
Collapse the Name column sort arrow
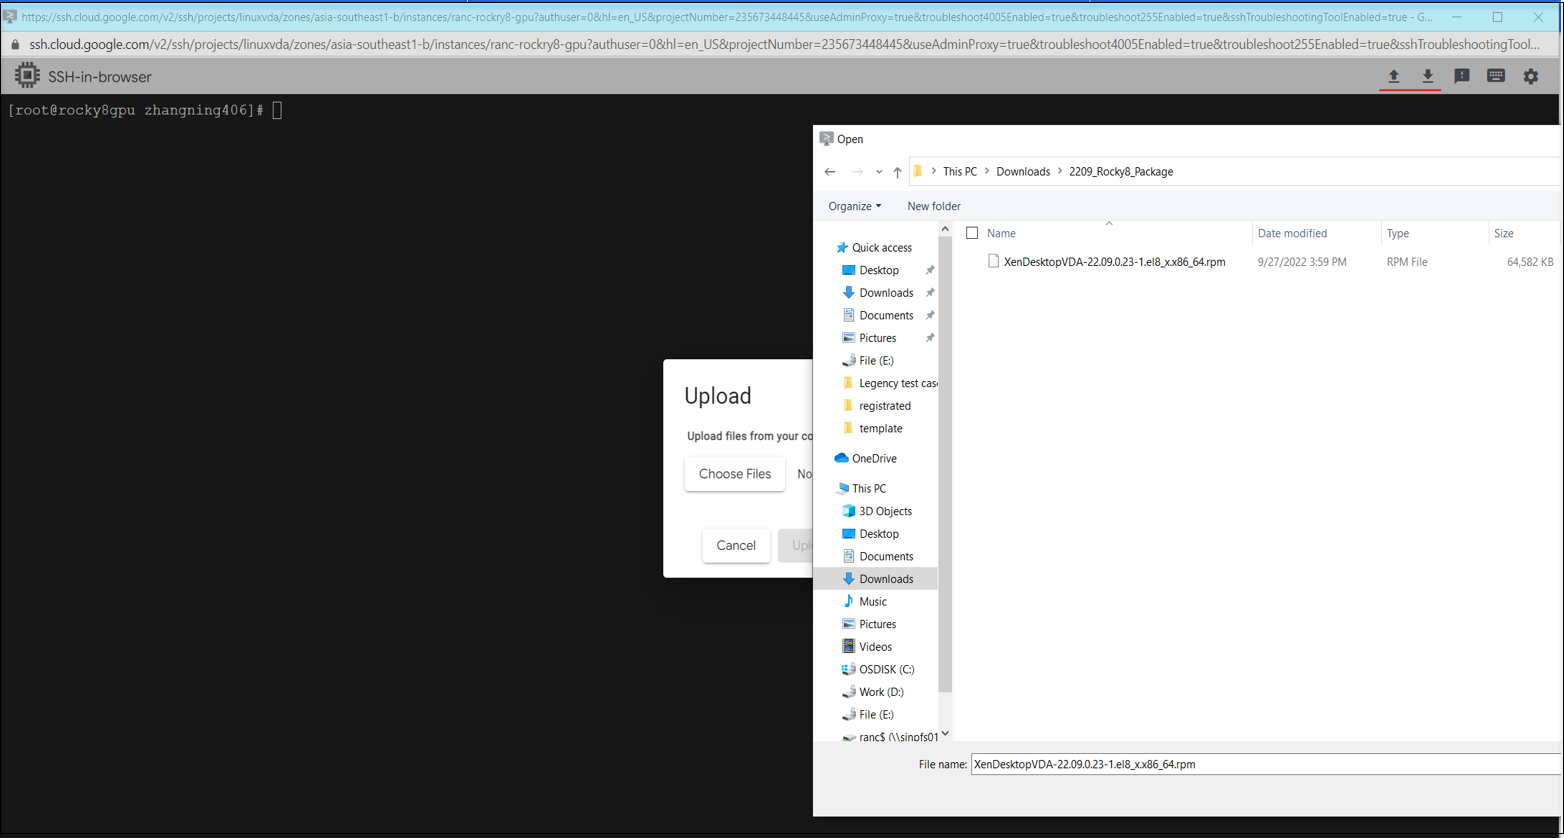point(1109,223)
